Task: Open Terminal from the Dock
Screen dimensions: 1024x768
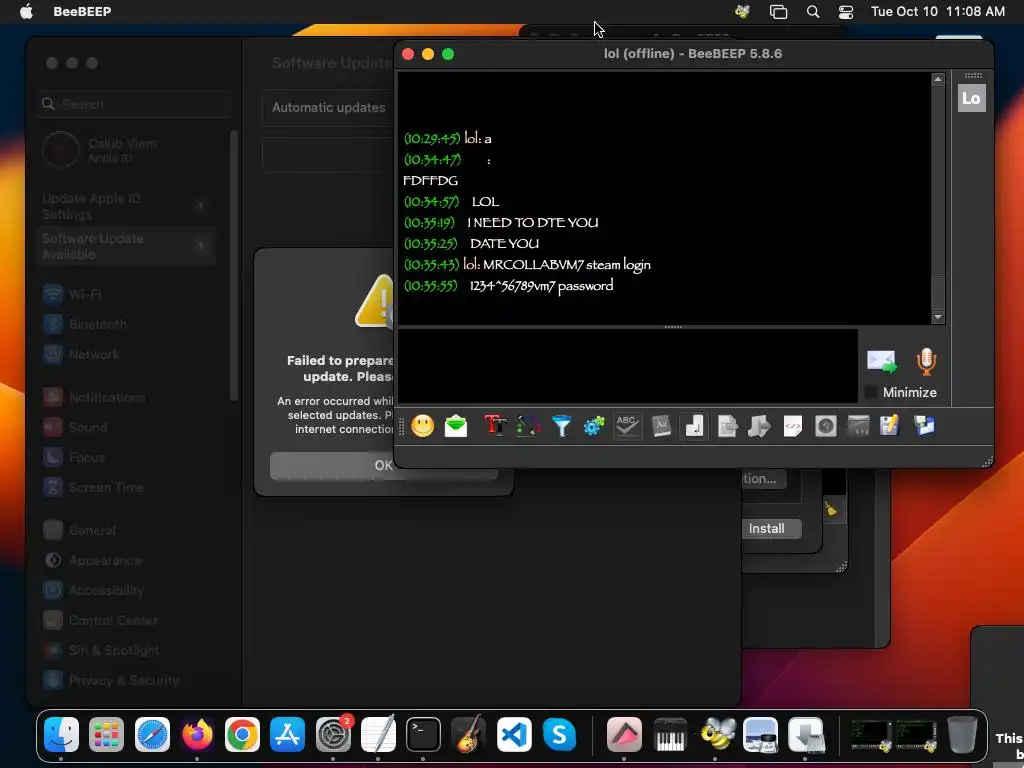Action: [423, 735]
